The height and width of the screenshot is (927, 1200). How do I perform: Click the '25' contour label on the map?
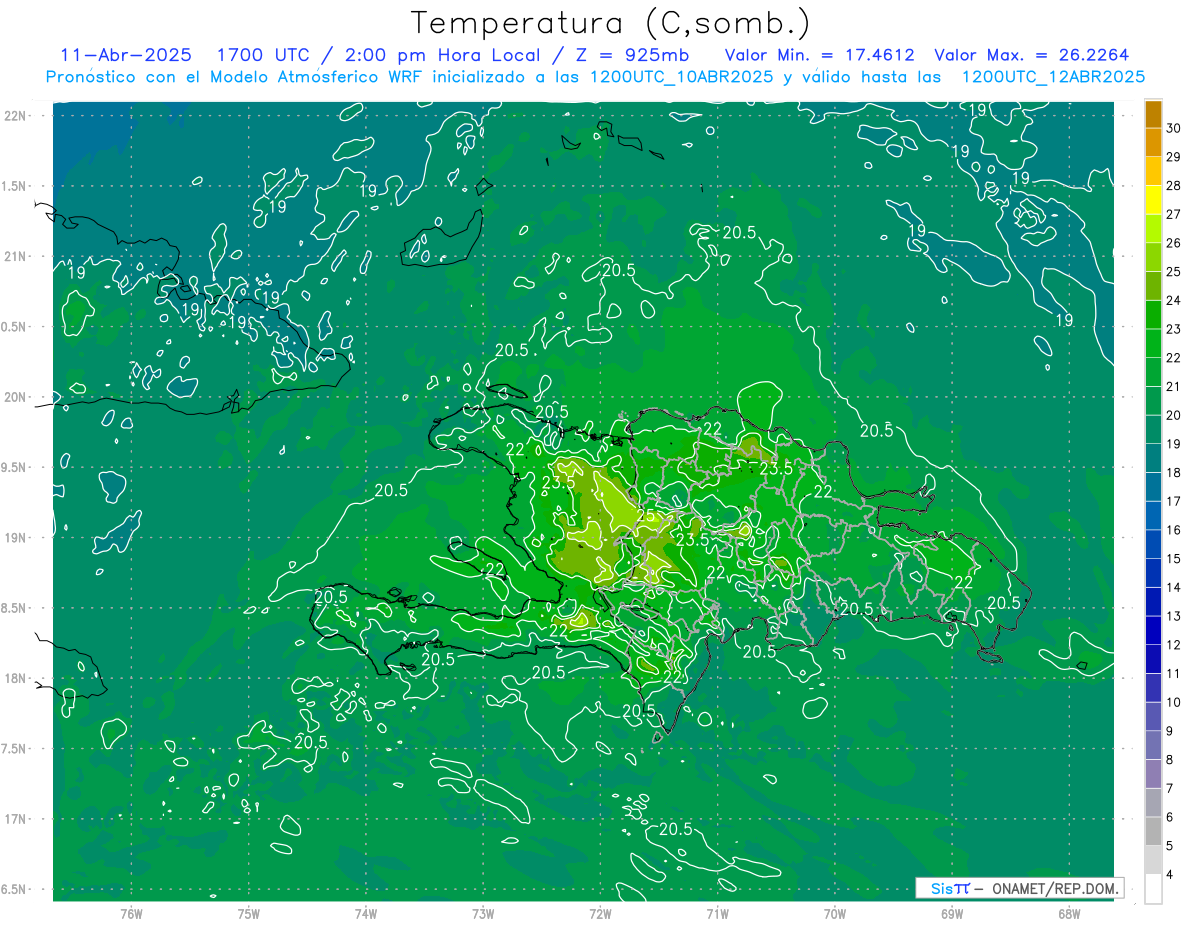pos(646,517)
